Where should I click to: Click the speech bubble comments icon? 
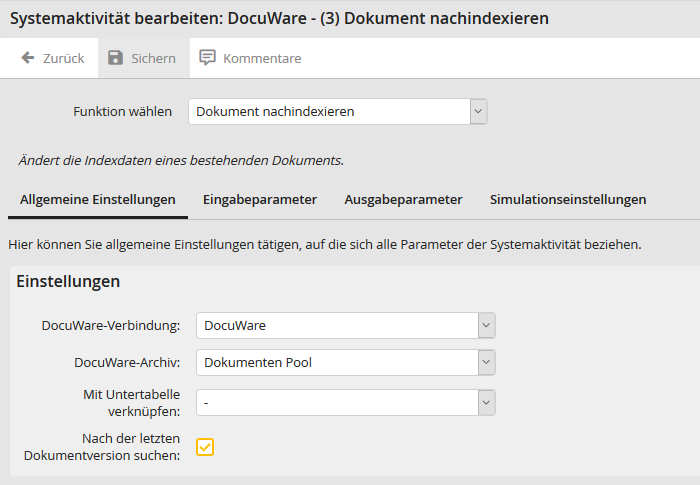tap(207, 58)
